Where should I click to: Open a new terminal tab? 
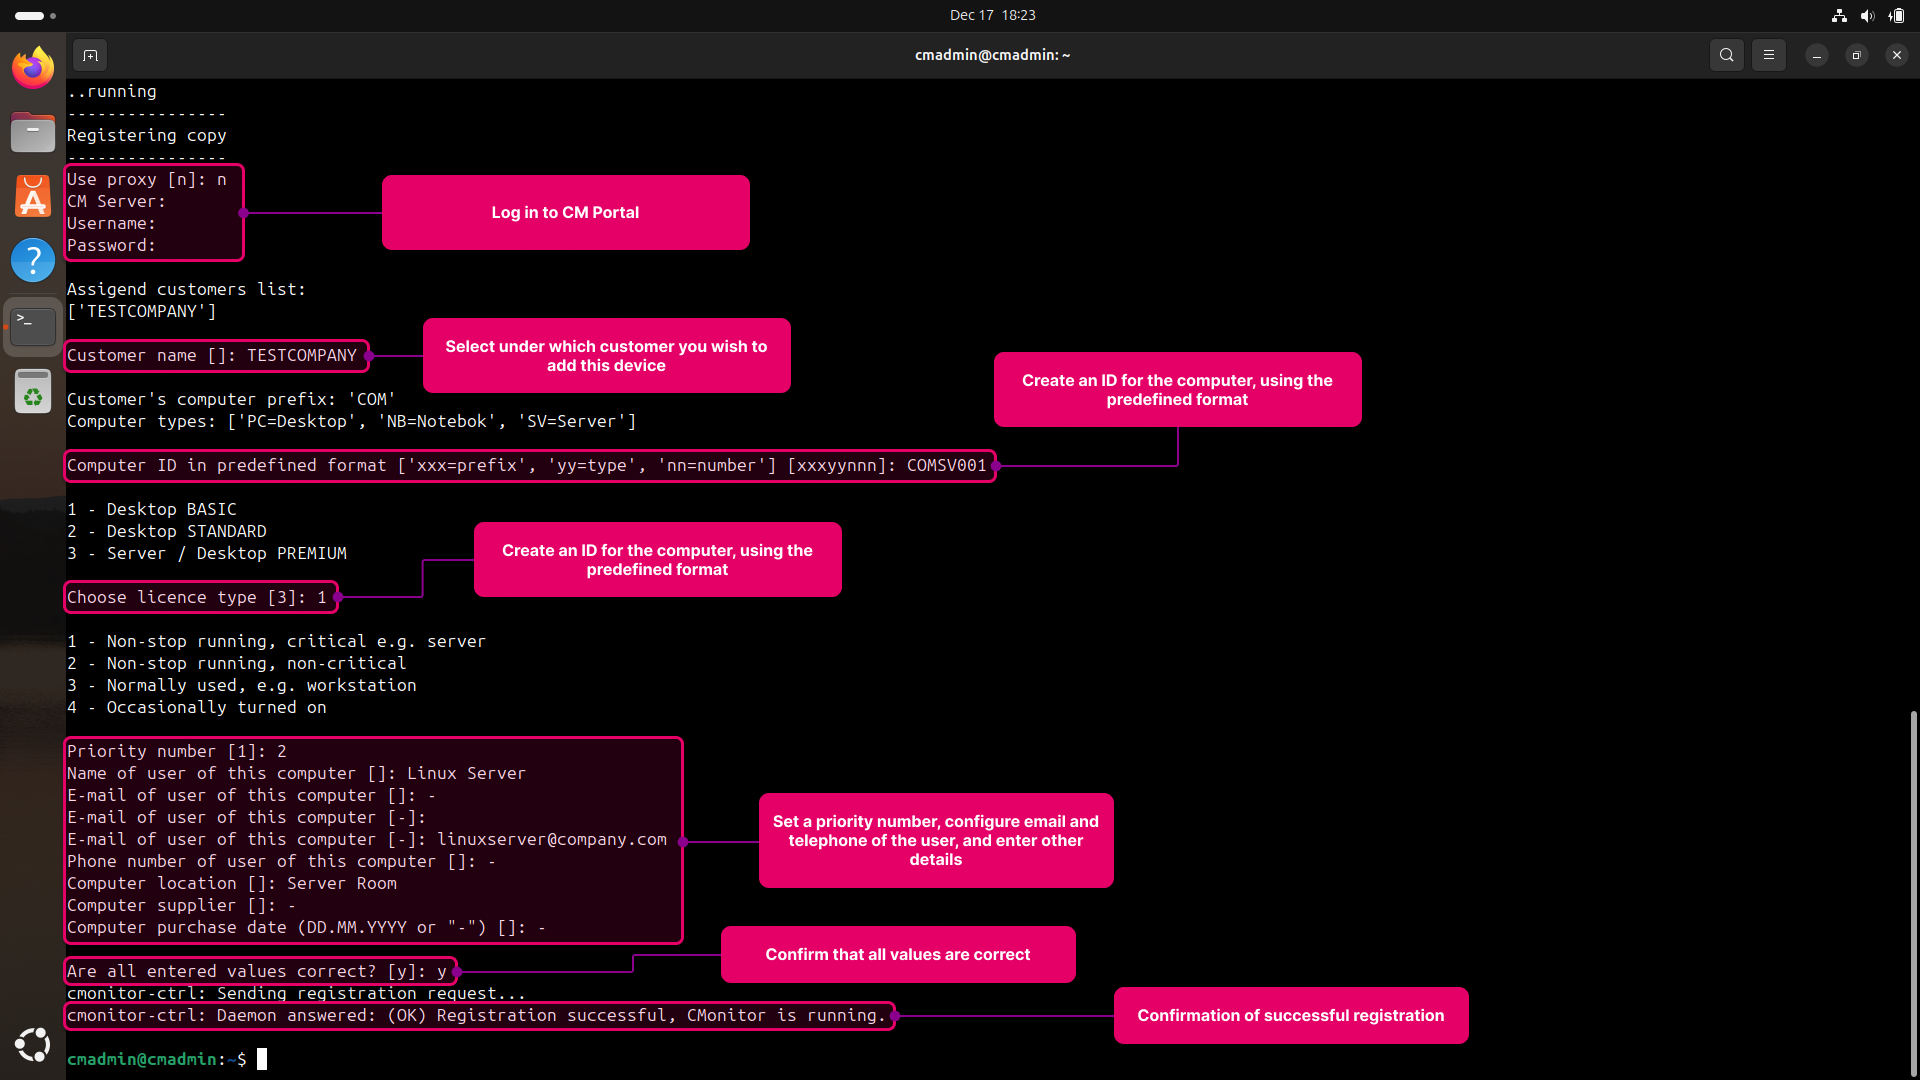pos(90,55)
